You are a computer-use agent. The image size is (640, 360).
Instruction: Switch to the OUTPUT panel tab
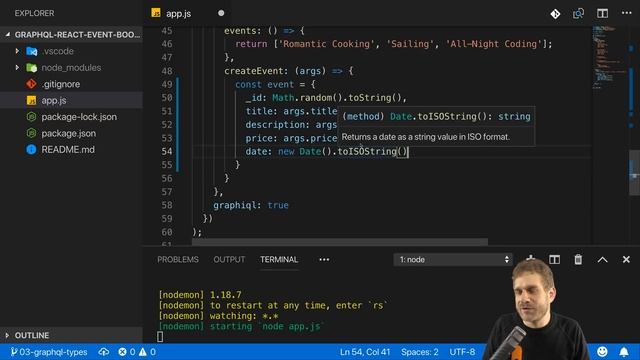pos(229,260)
